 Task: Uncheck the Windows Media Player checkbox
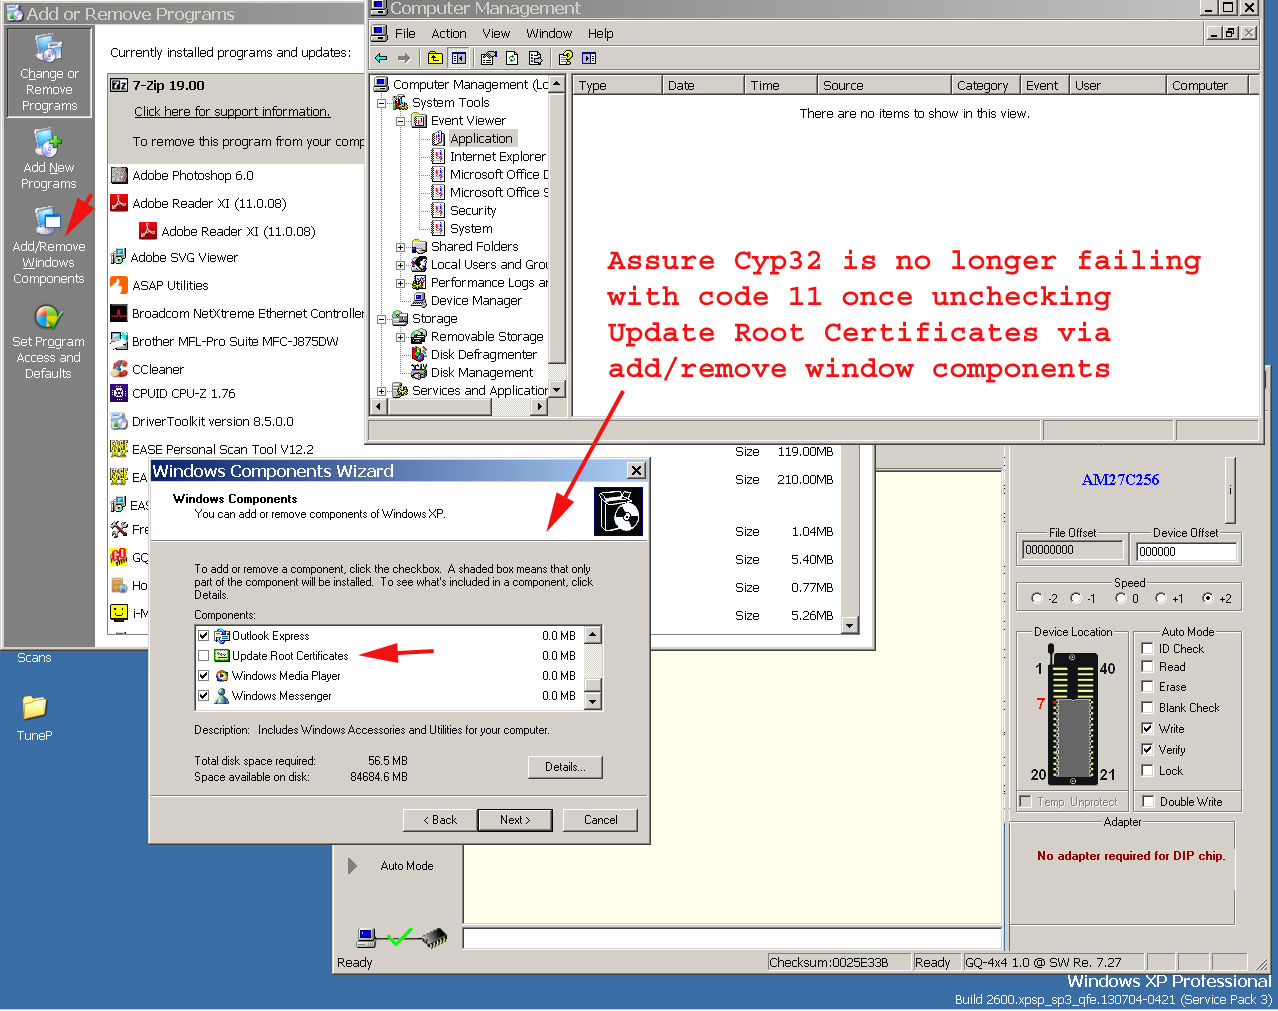pos(204,676)
